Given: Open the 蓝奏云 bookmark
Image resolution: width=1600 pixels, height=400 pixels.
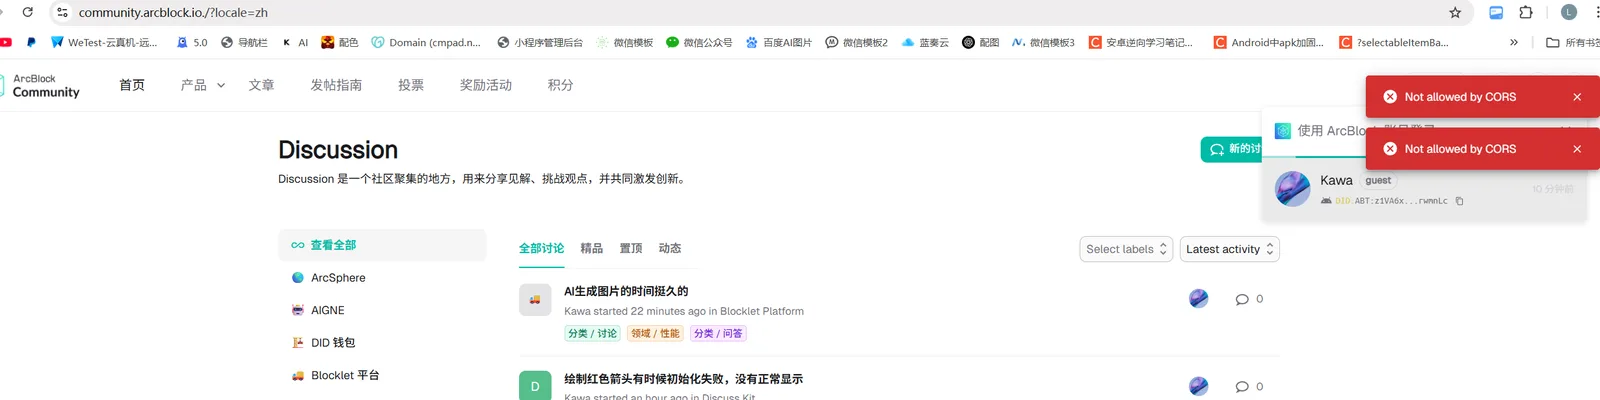Looking at the screenshot, I should 925,42.
